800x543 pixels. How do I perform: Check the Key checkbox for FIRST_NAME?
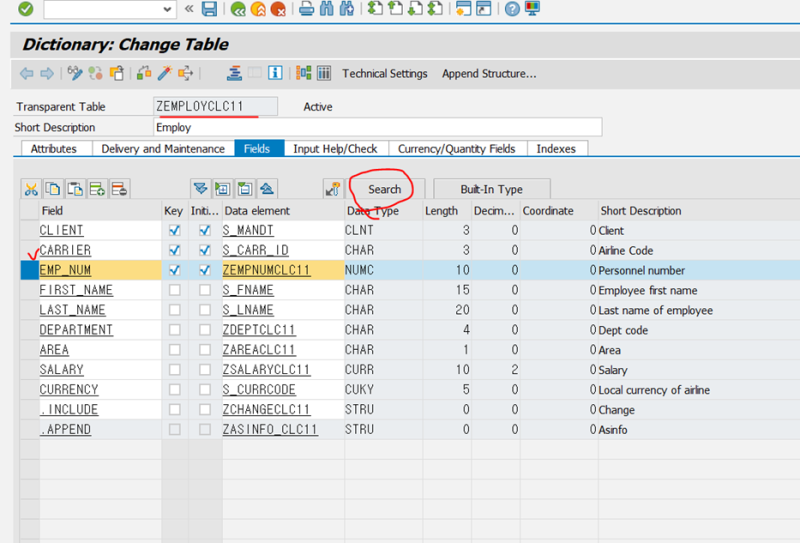pos(174,290)
